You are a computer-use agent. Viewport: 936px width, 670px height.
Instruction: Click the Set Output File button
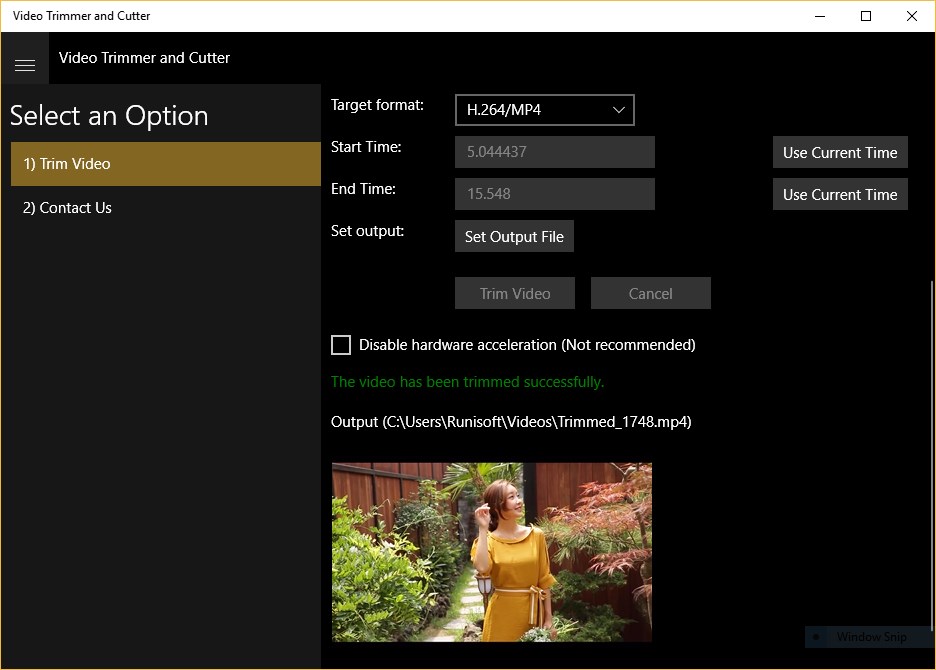(x=514, y=236)
